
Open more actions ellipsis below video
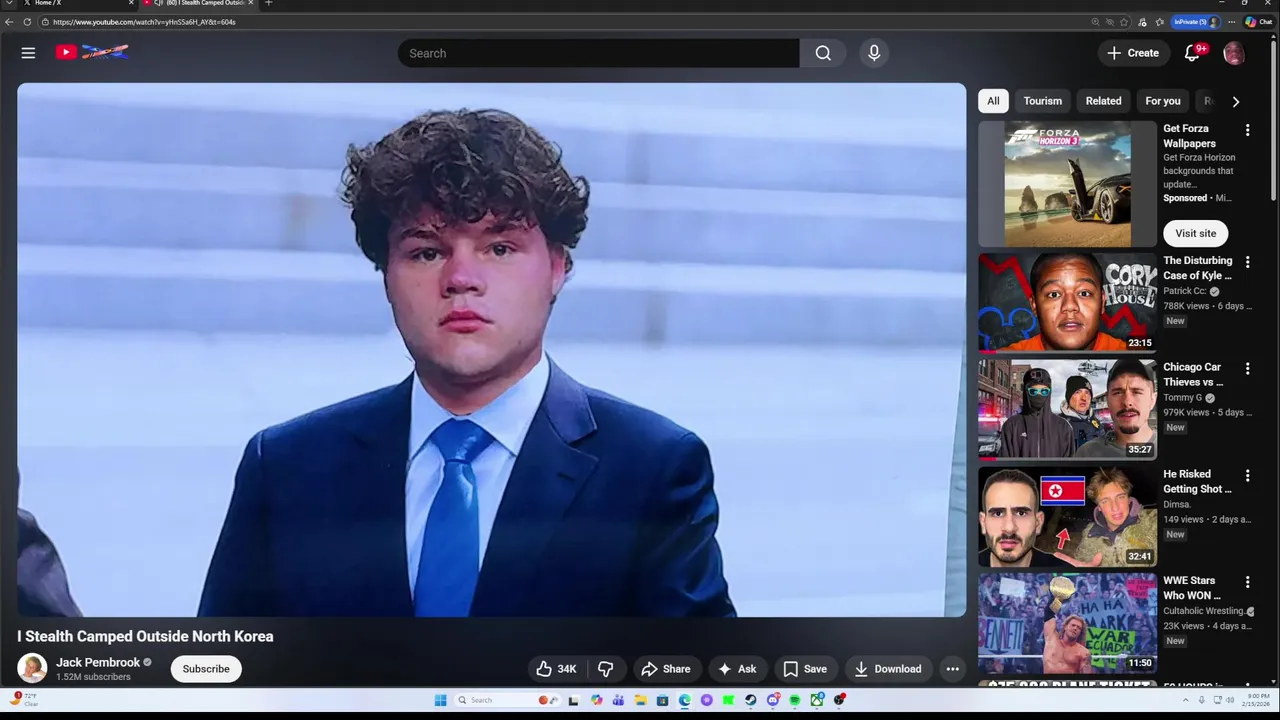click(953, 669)
